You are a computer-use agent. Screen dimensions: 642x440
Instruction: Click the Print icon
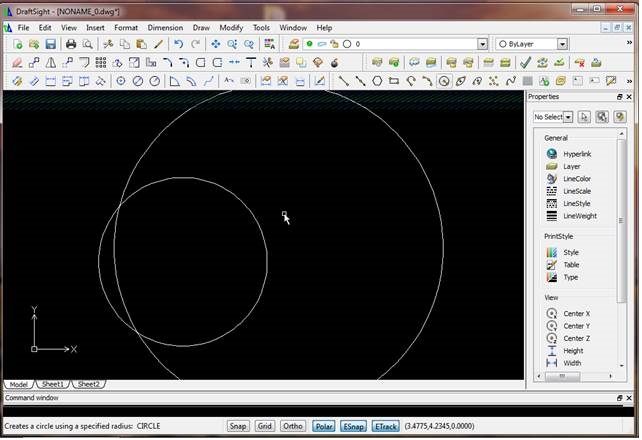click(x=71, y=44)
